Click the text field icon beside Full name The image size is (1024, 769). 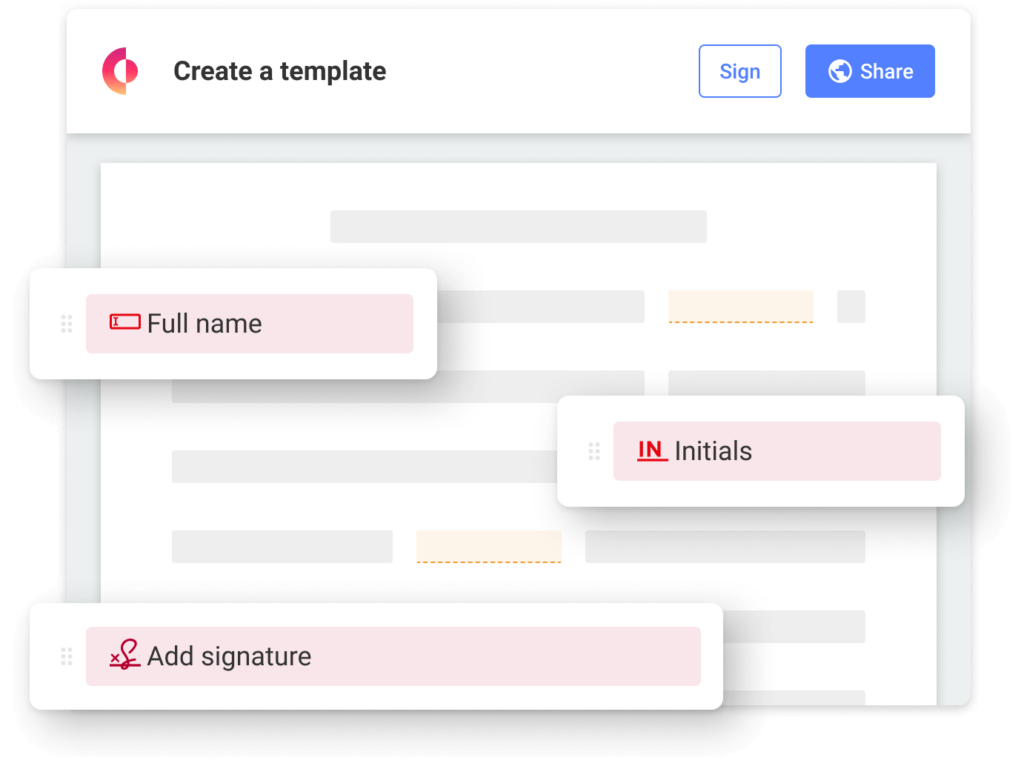point(125,322)
